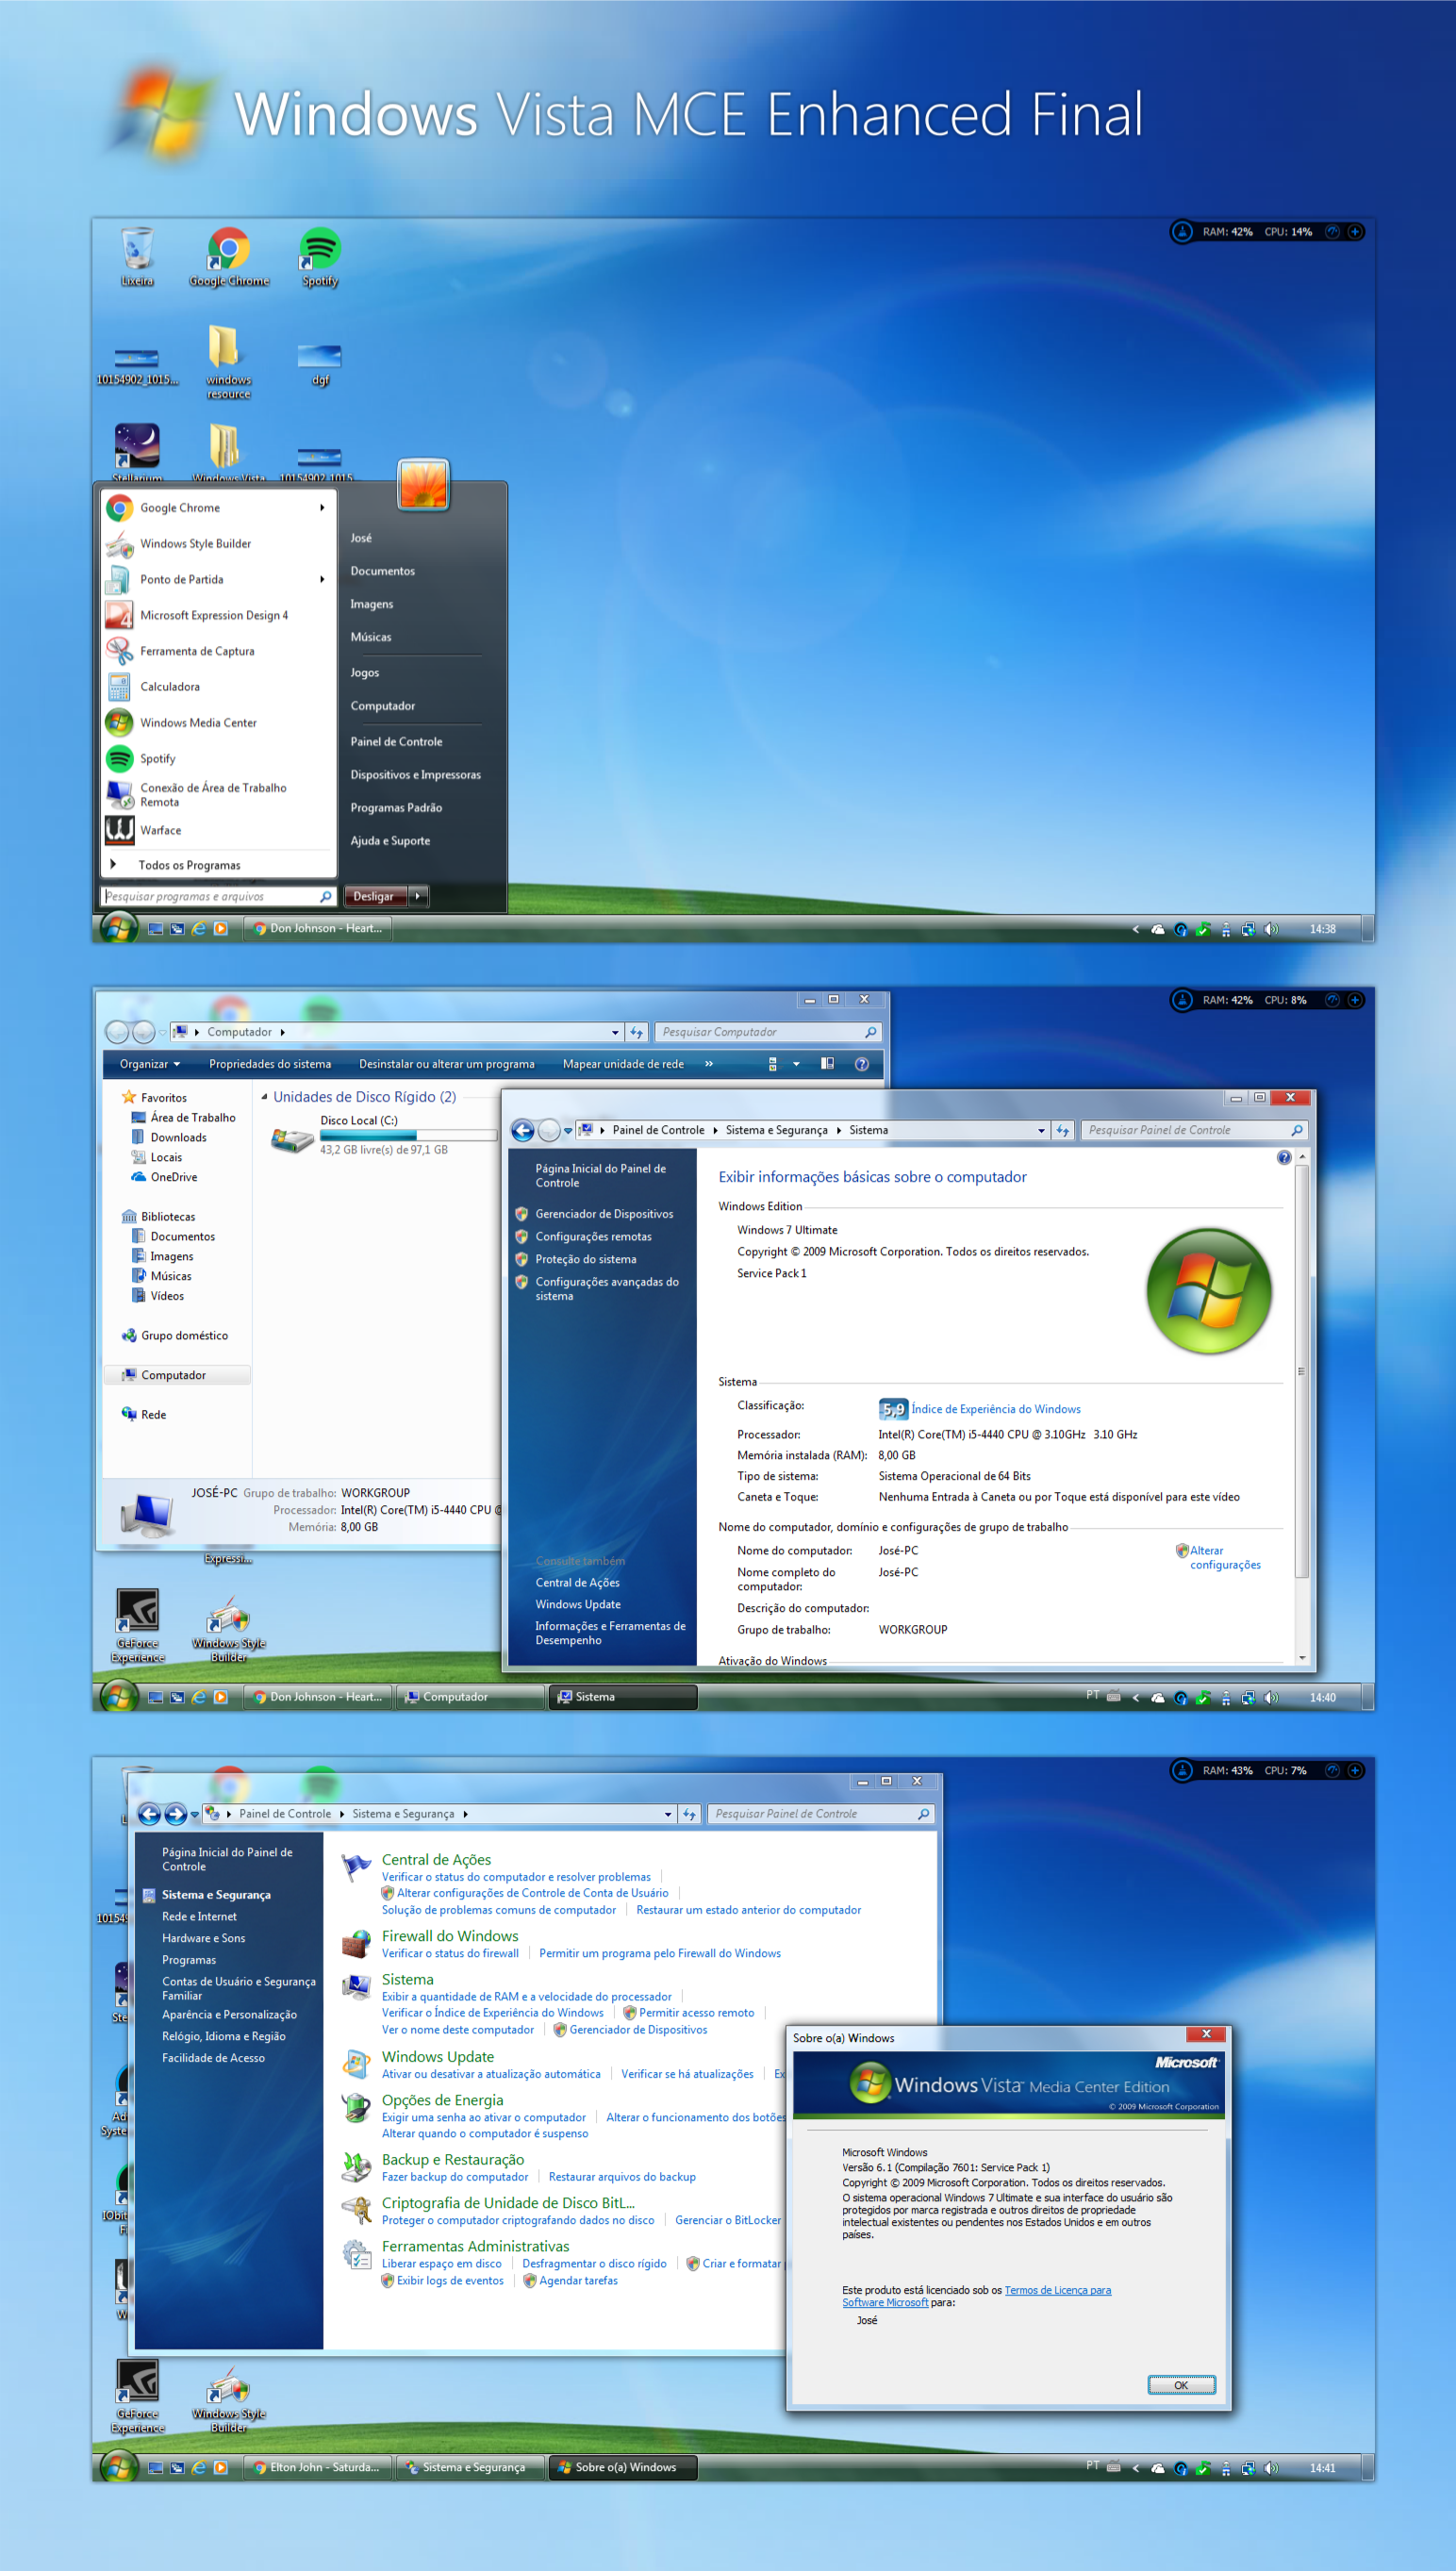Click the 'Pesquisar programas e arquivos' search field
Viewport: 1456px width, 2571px height.
coord(217,897)
